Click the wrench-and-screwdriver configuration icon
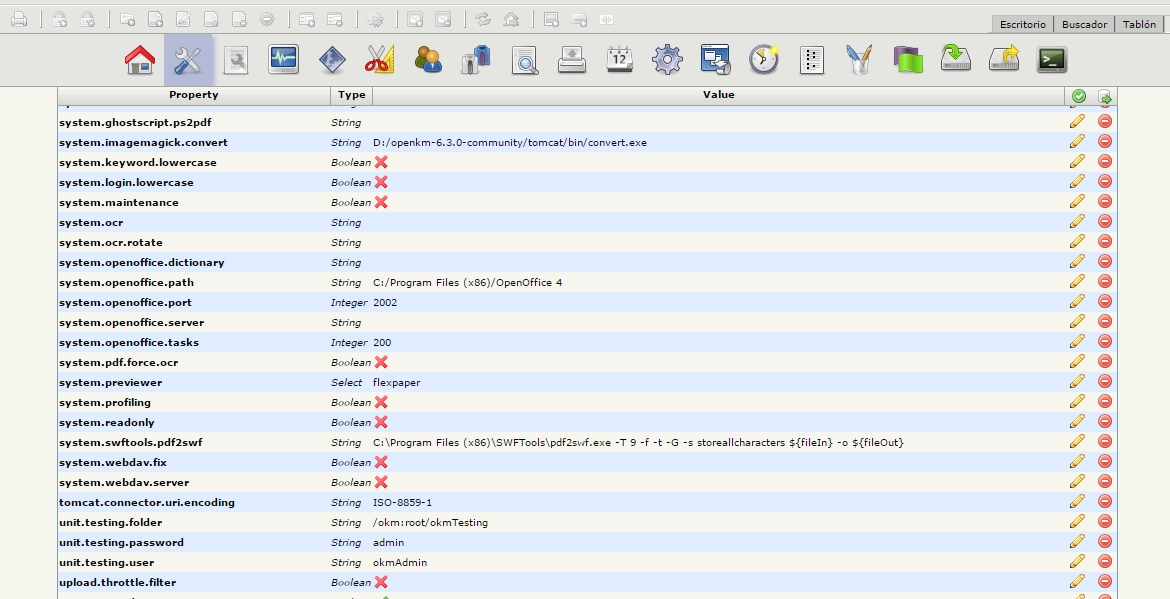 coord(188,60)
